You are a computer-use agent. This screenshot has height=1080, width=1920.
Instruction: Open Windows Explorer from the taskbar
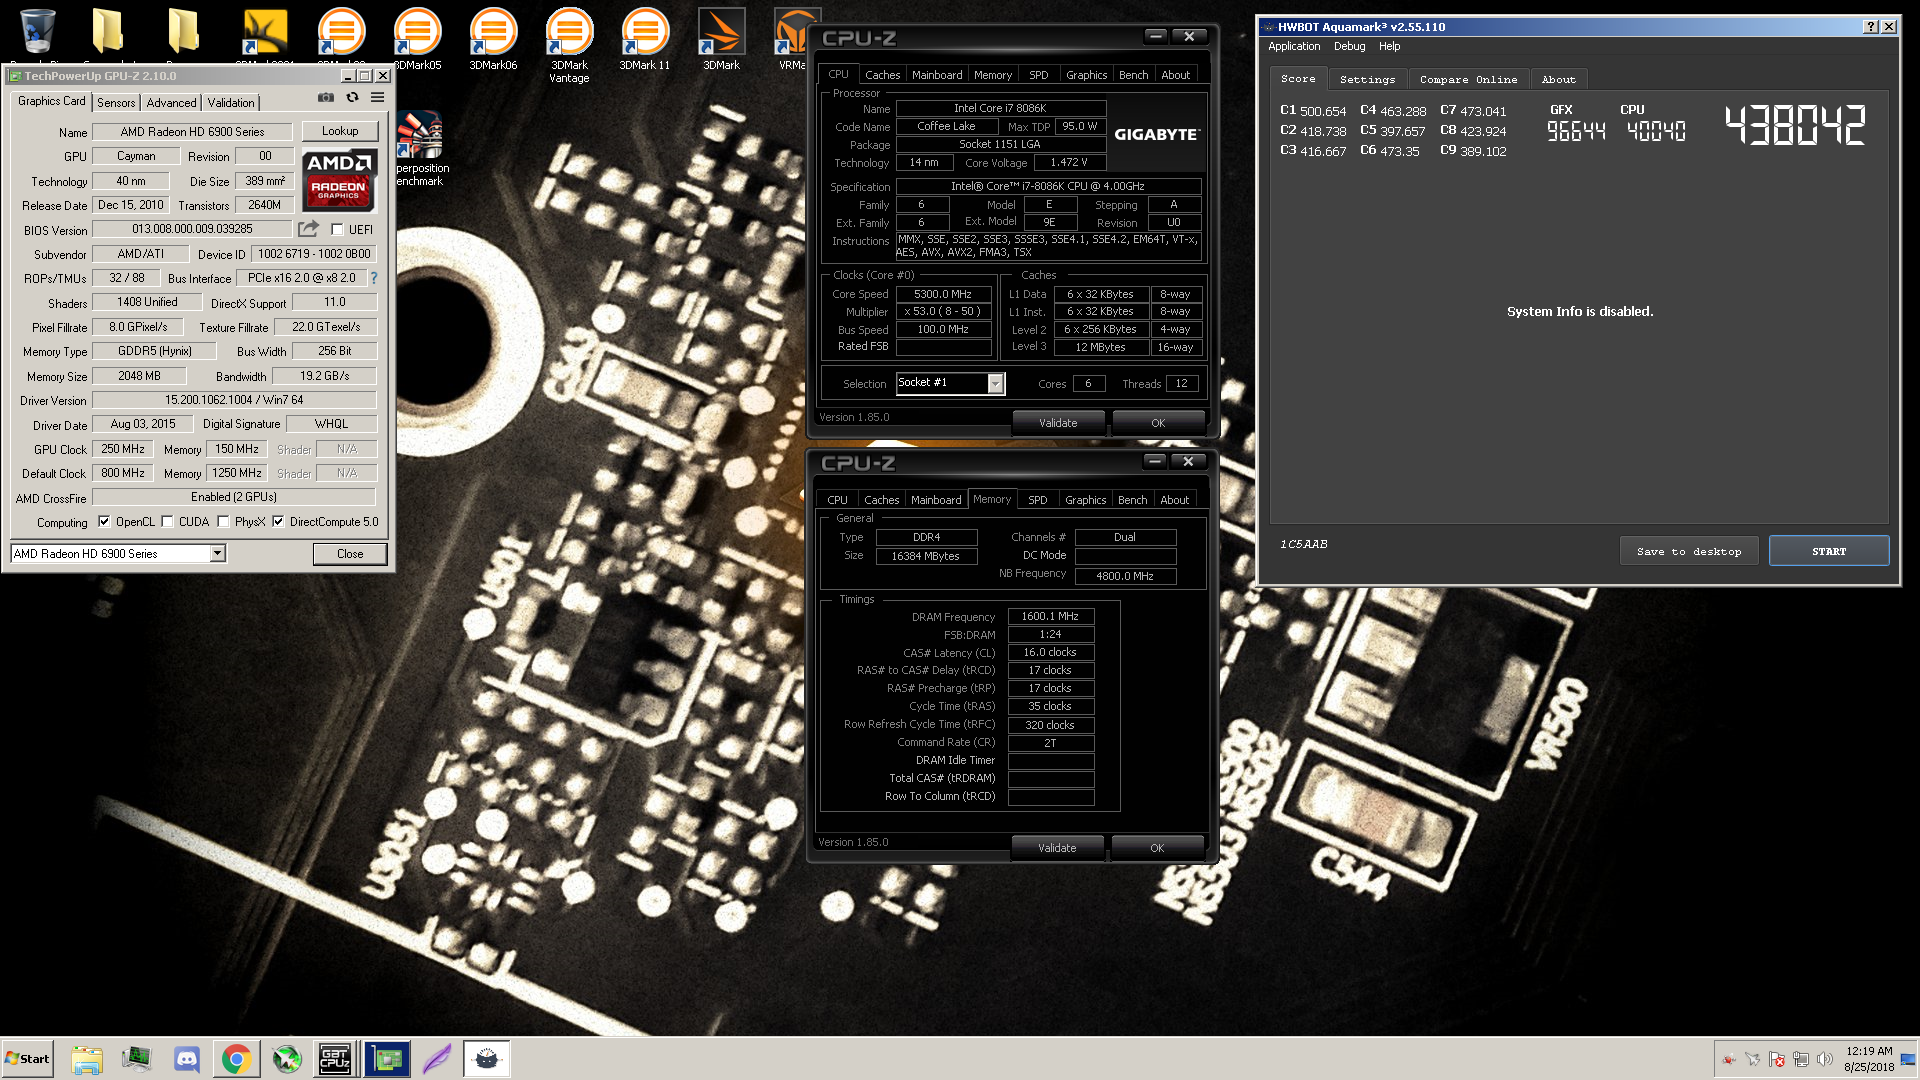pos(87,1059)
